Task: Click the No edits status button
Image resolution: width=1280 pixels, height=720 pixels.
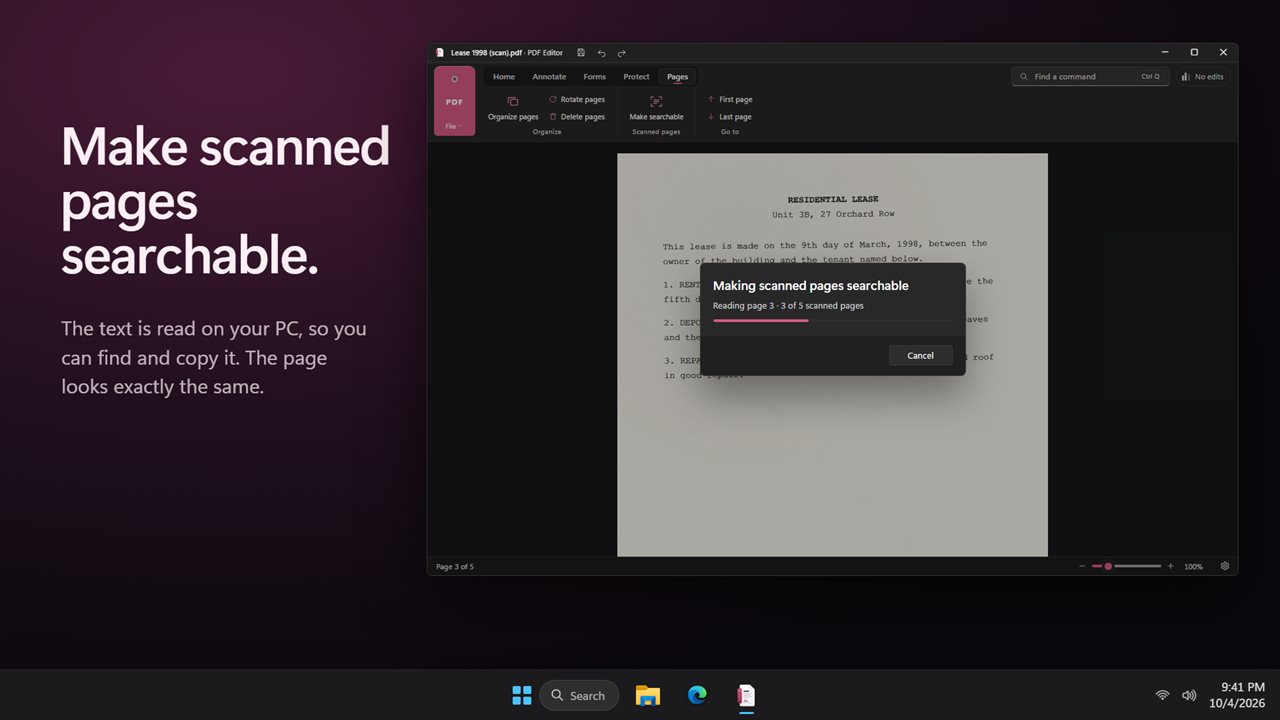Action: point(1202,76)
